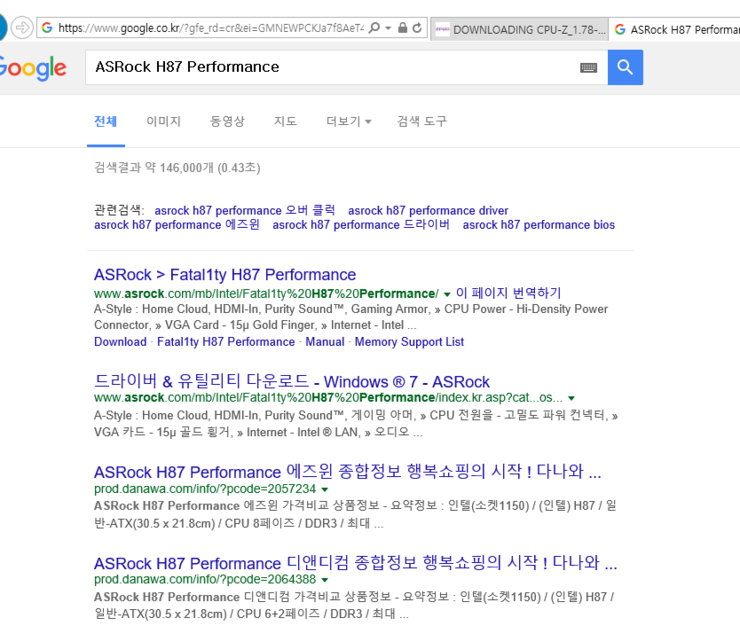Viewport: 740px width, 626px height.
Task: Open ASRock > Fatal1ty H87 Performance result
Action: (225, 274)
